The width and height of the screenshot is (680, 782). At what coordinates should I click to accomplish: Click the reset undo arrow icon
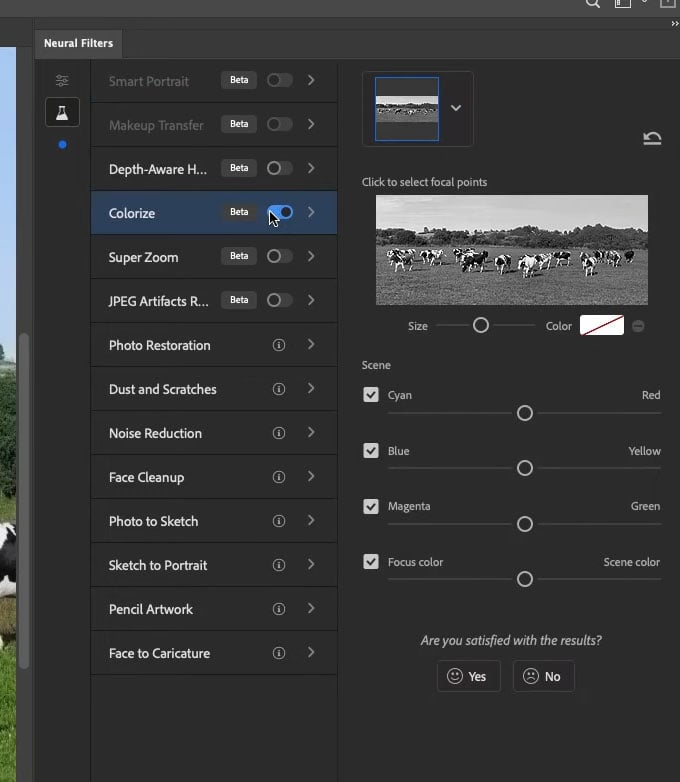pyautogui.click(x=652, y=139)
